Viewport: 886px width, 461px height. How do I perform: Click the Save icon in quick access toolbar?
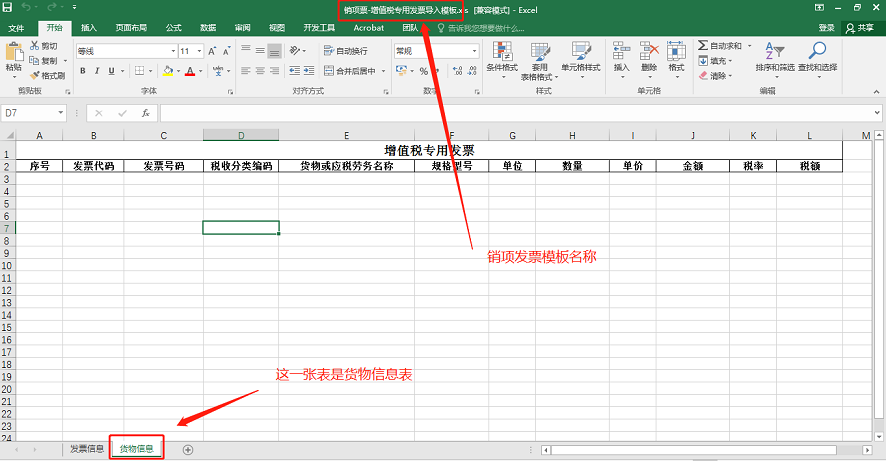click(8, 8)
